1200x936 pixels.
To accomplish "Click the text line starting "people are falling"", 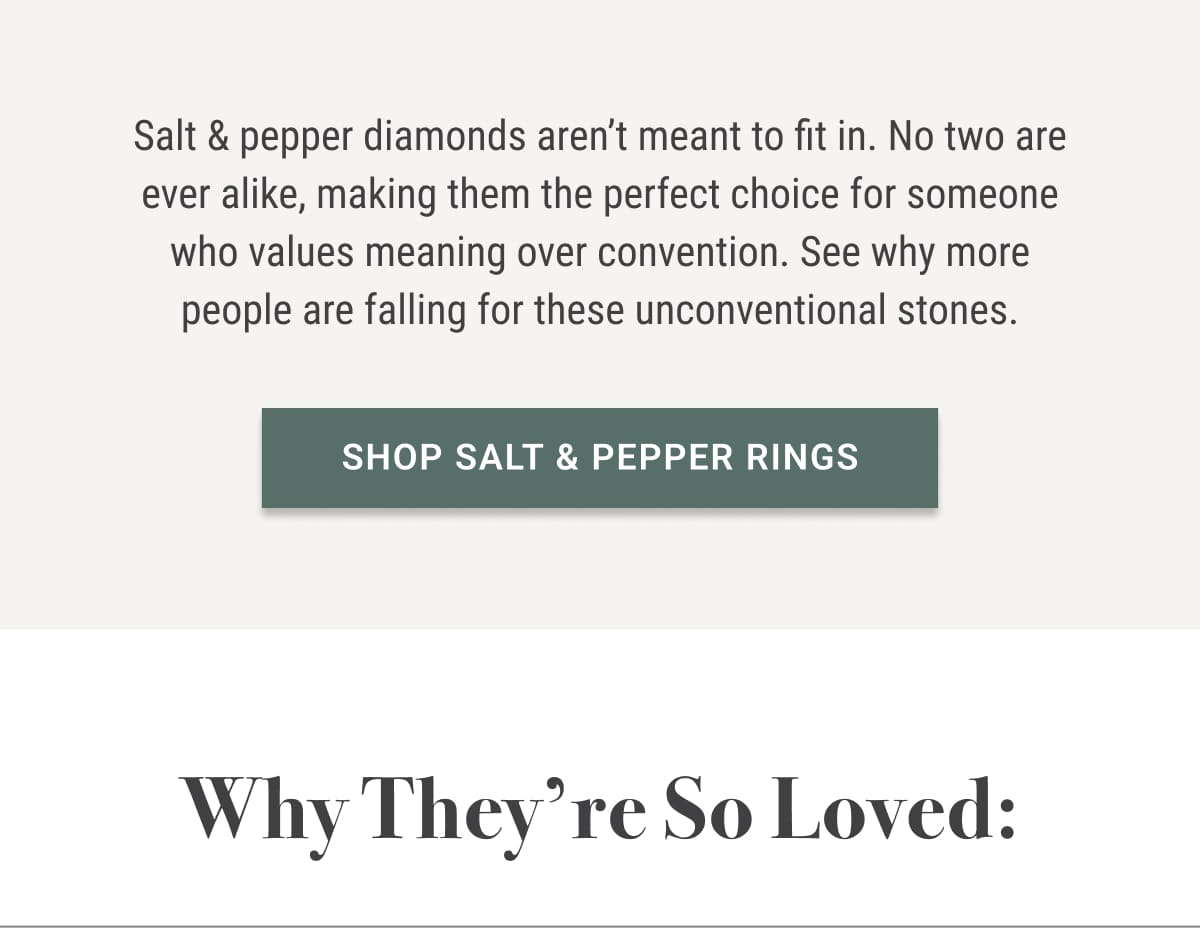I will pos(600,311).
